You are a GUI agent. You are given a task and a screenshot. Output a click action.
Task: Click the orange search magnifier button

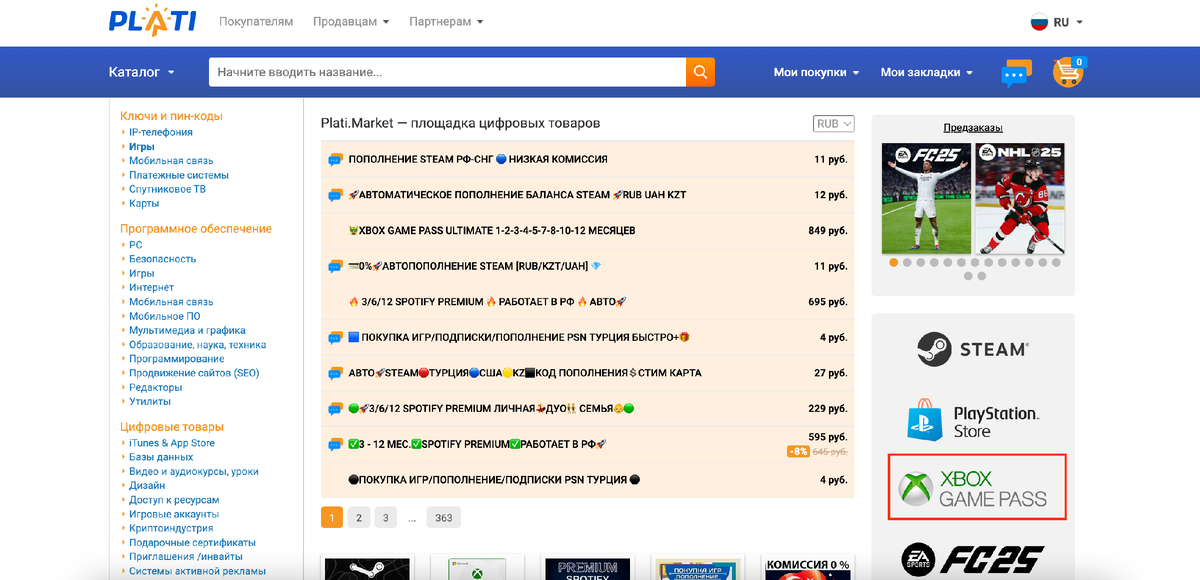pos(700,72)
